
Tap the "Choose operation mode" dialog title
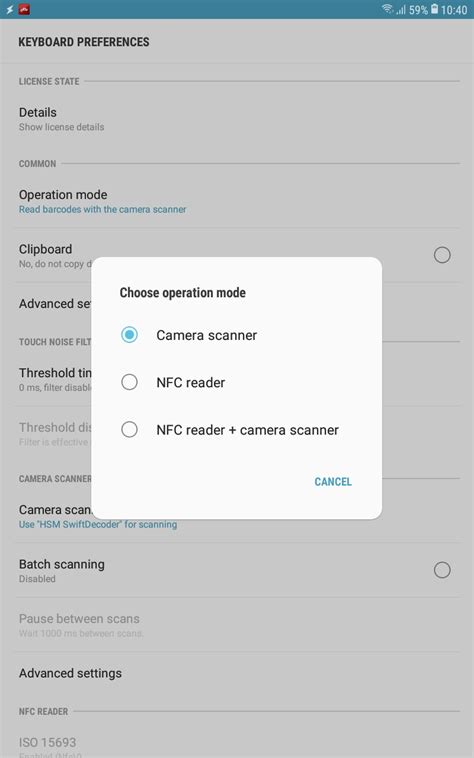tap(183, 292)
